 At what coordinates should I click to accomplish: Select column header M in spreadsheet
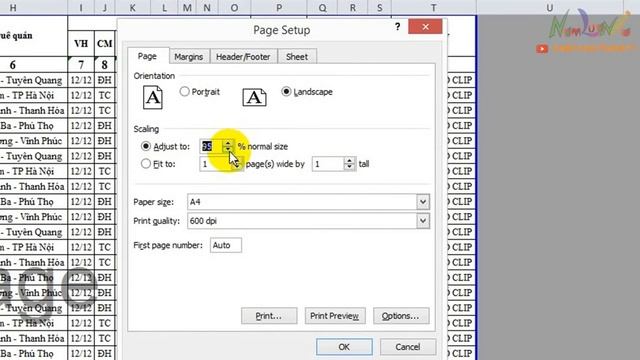(187, 7)
